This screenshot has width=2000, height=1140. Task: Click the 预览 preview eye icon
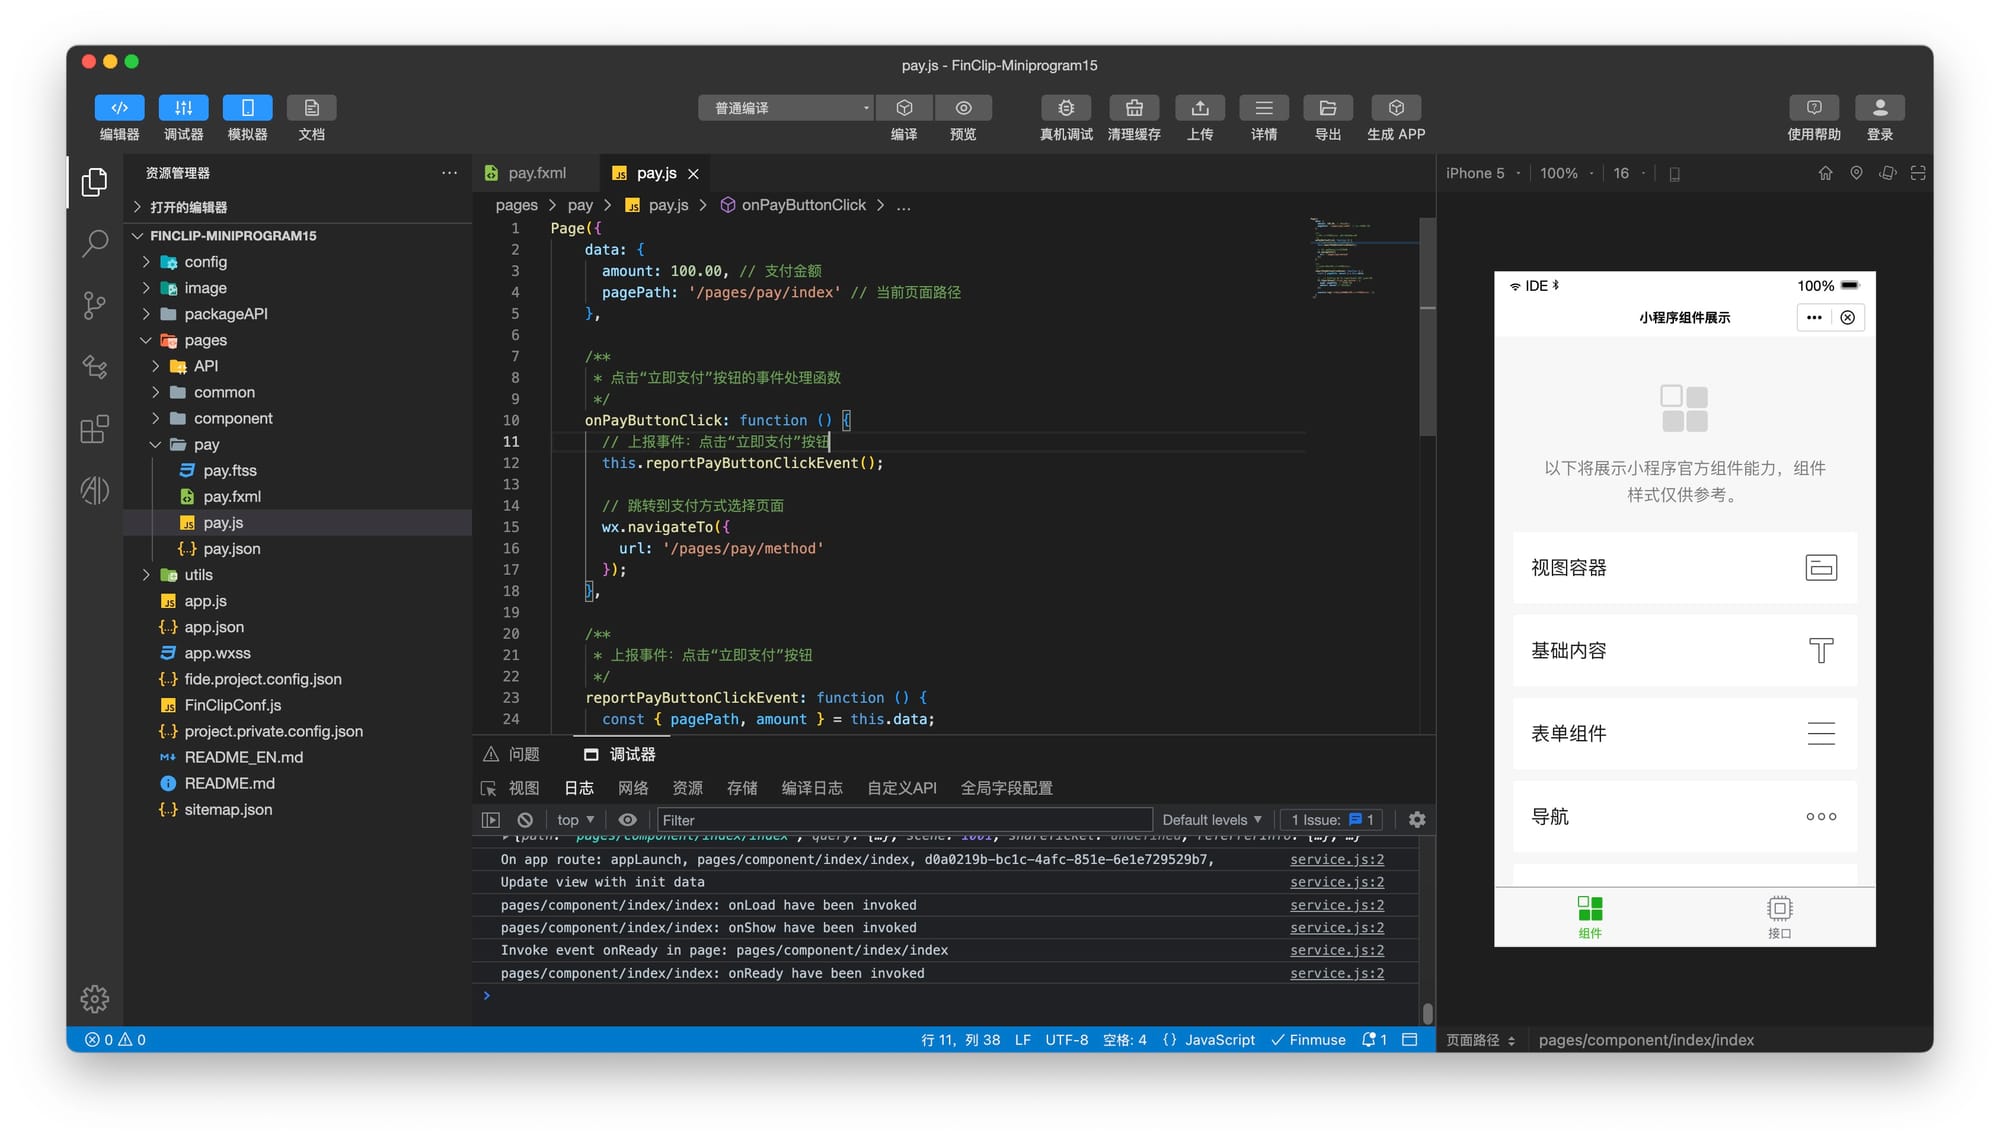coord(962,108)
